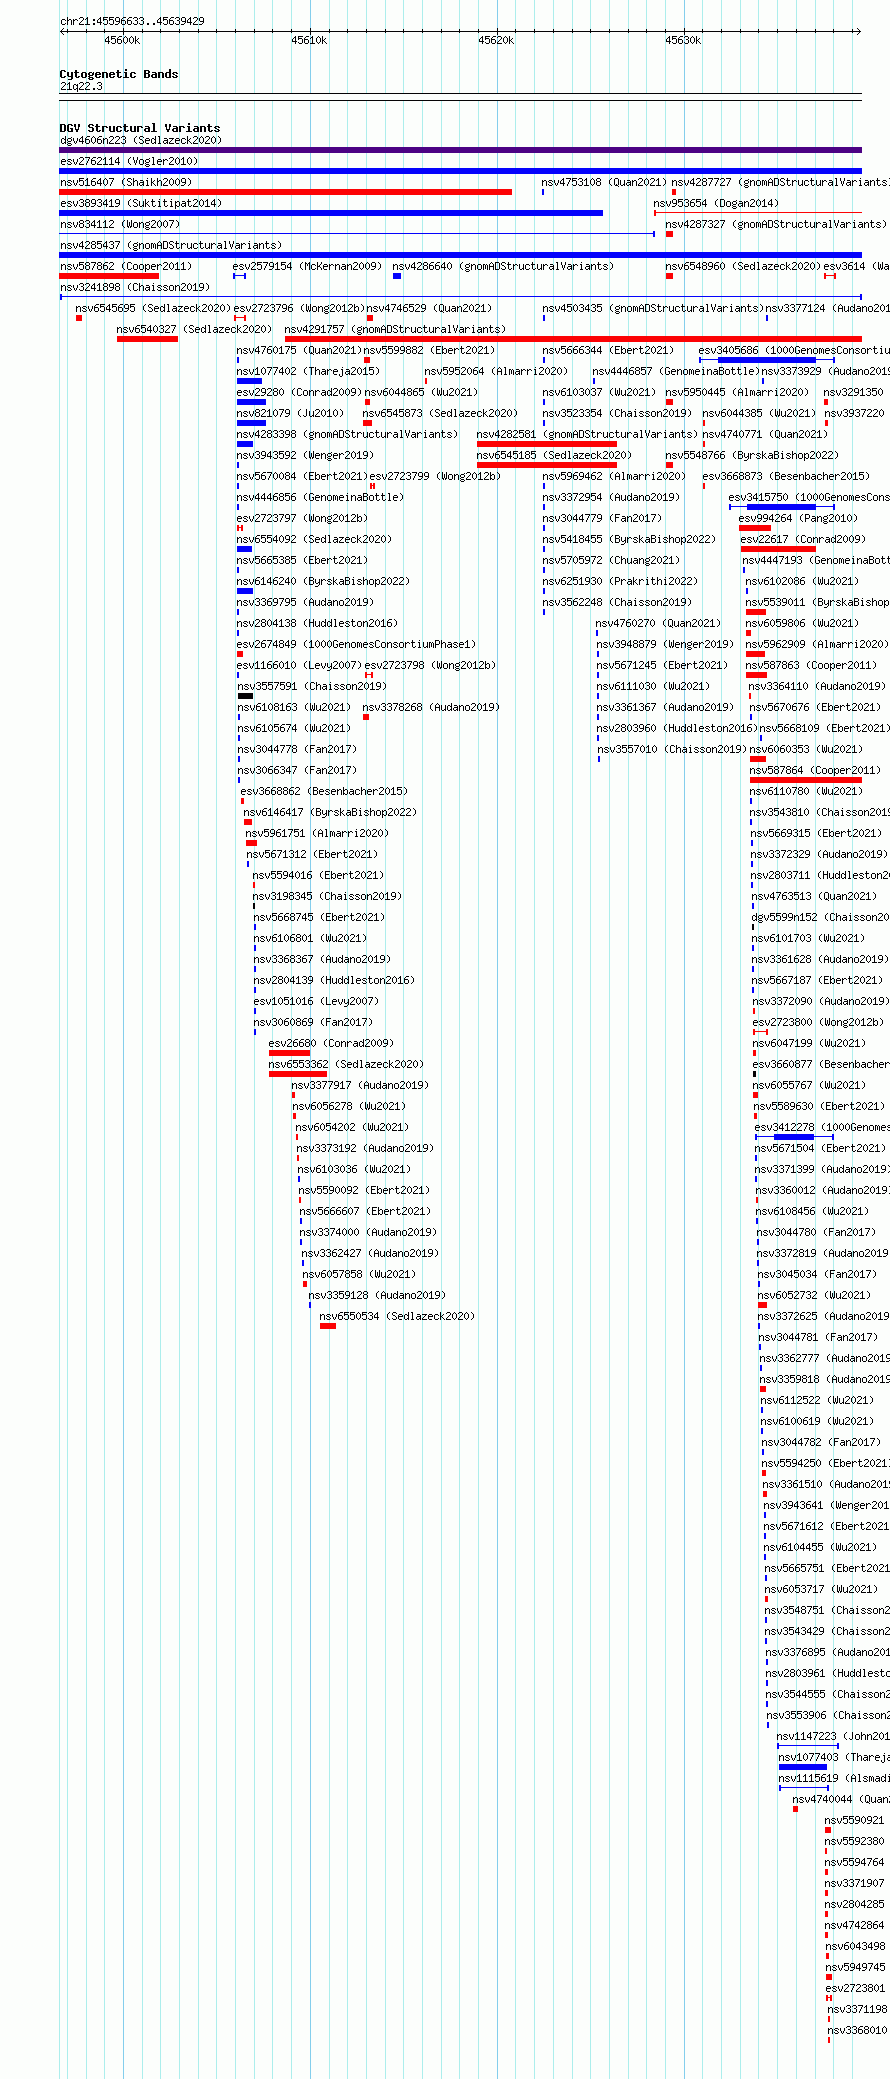Screen dimensions: 890x2079
Task: Click nsv6548960 (Sedlazeck2020) variant
Action: click(743, 267)
